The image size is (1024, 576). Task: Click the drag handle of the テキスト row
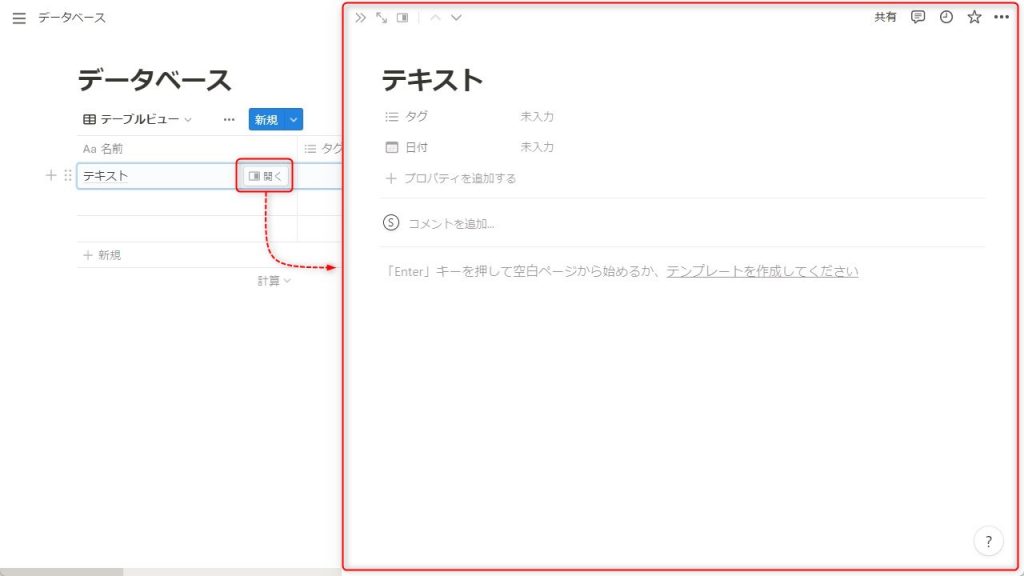pos(68,175)
